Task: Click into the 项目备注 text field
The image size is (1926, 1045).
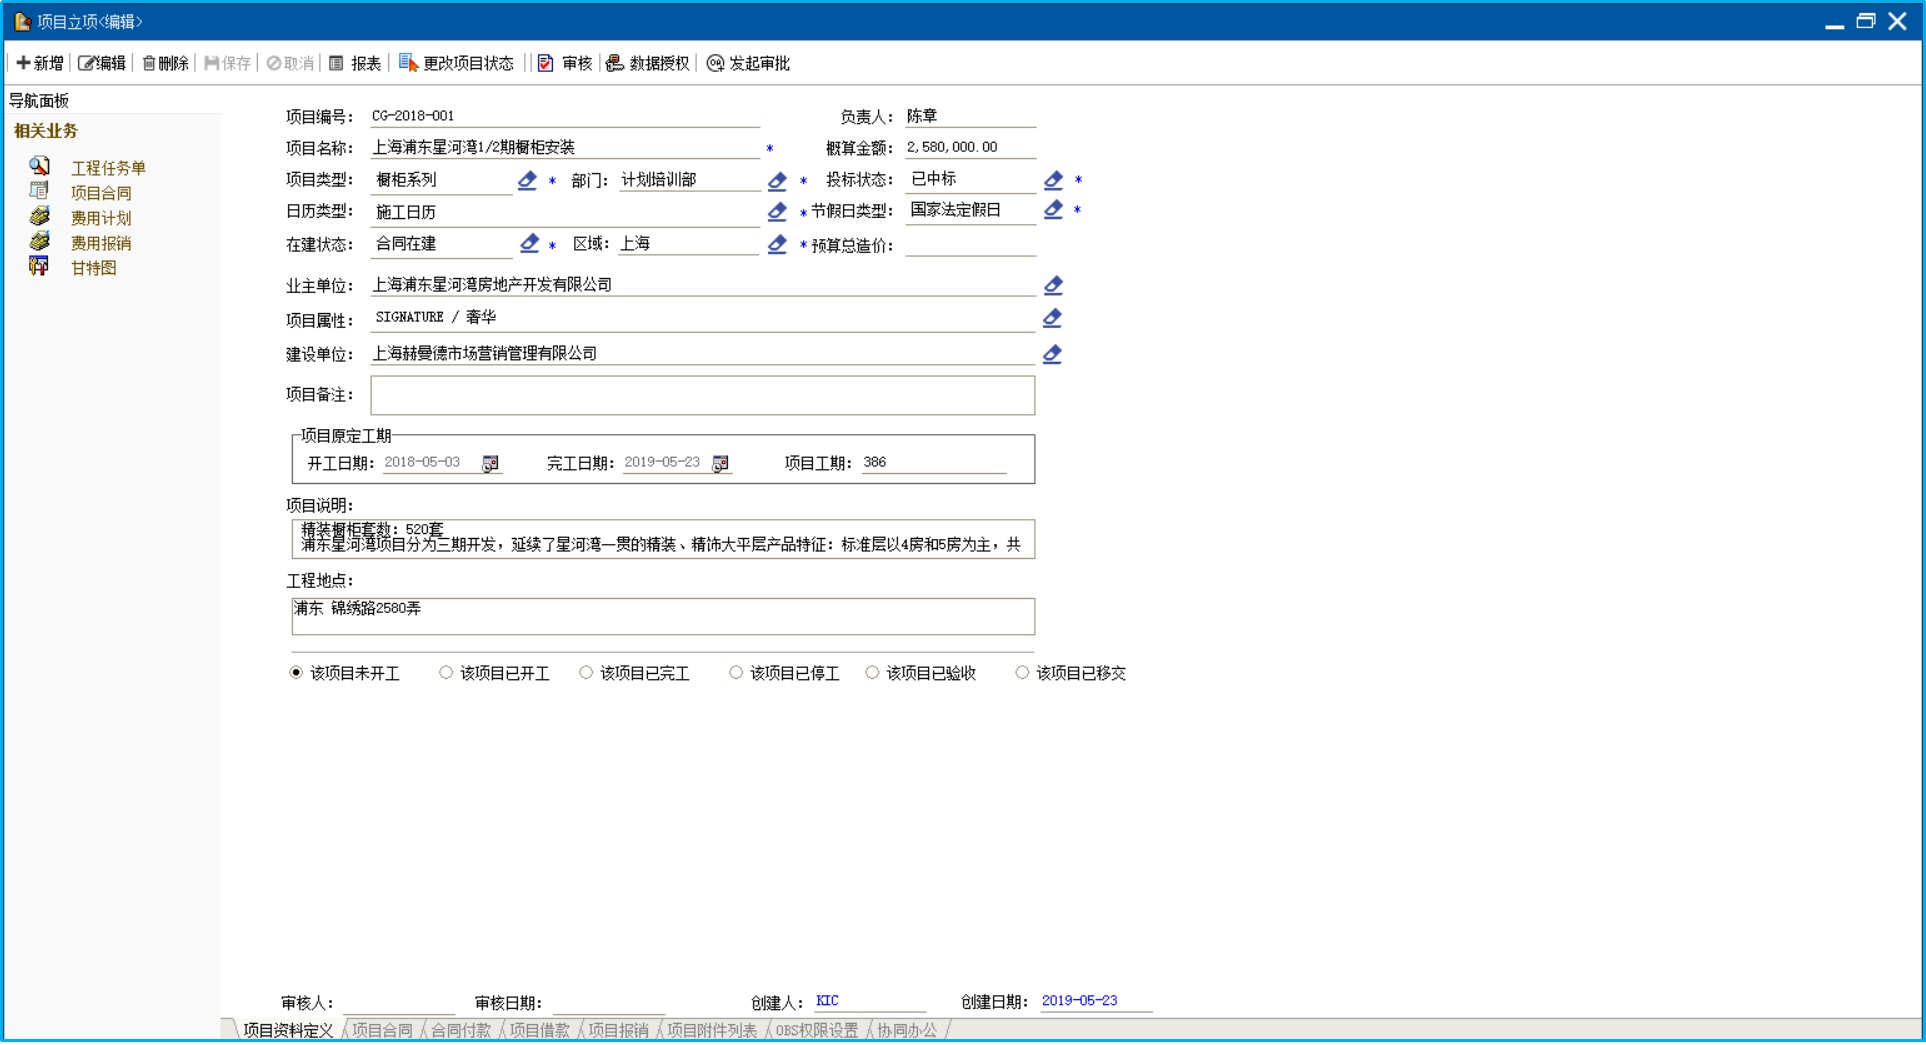Action: (x=702, y=395)
